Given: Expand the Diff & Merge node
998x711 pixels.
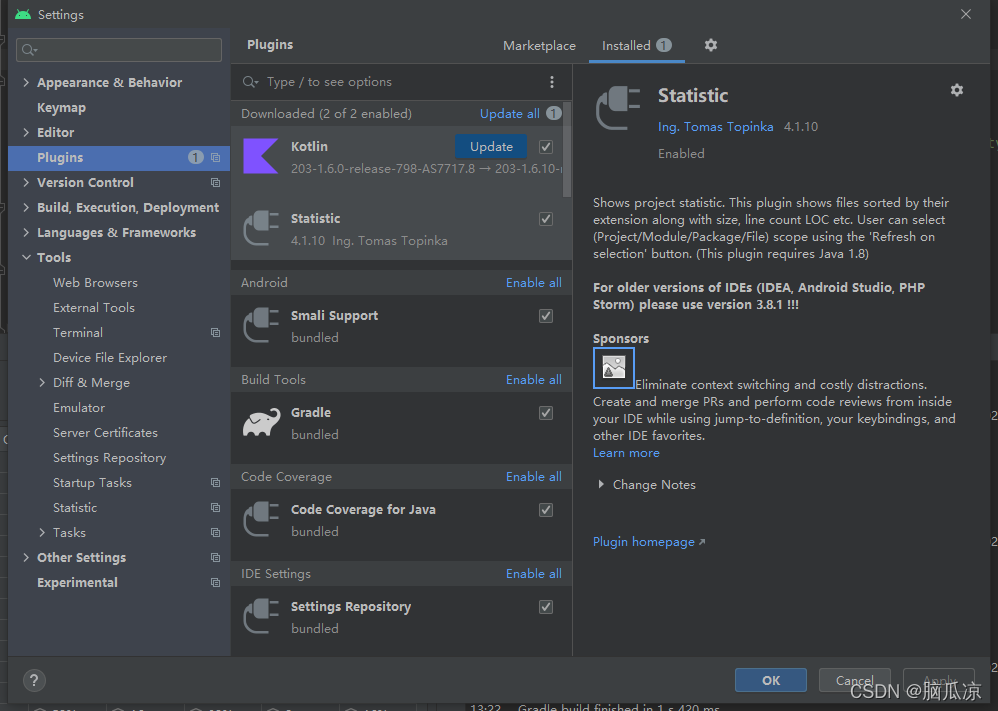Looking at the screenshot, I should tap(42, 383).
